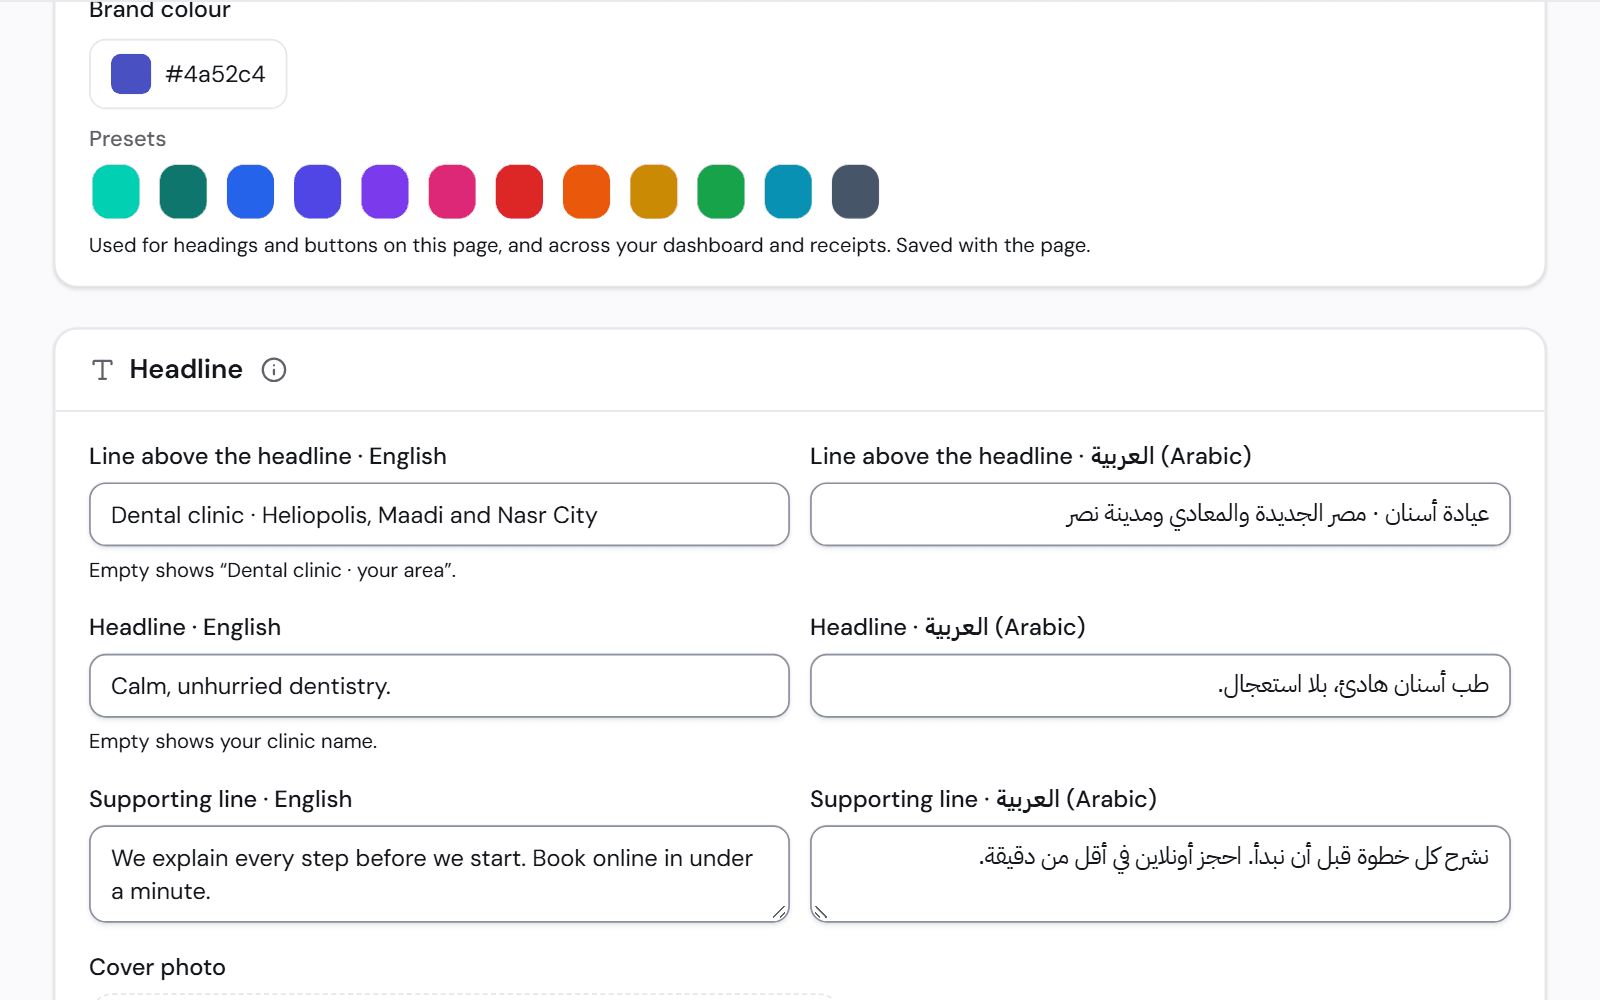The width and height of the screenshot is (1600, 1000).
Task: Pick the cyan-blue preset colour
Action: point(788,191)
